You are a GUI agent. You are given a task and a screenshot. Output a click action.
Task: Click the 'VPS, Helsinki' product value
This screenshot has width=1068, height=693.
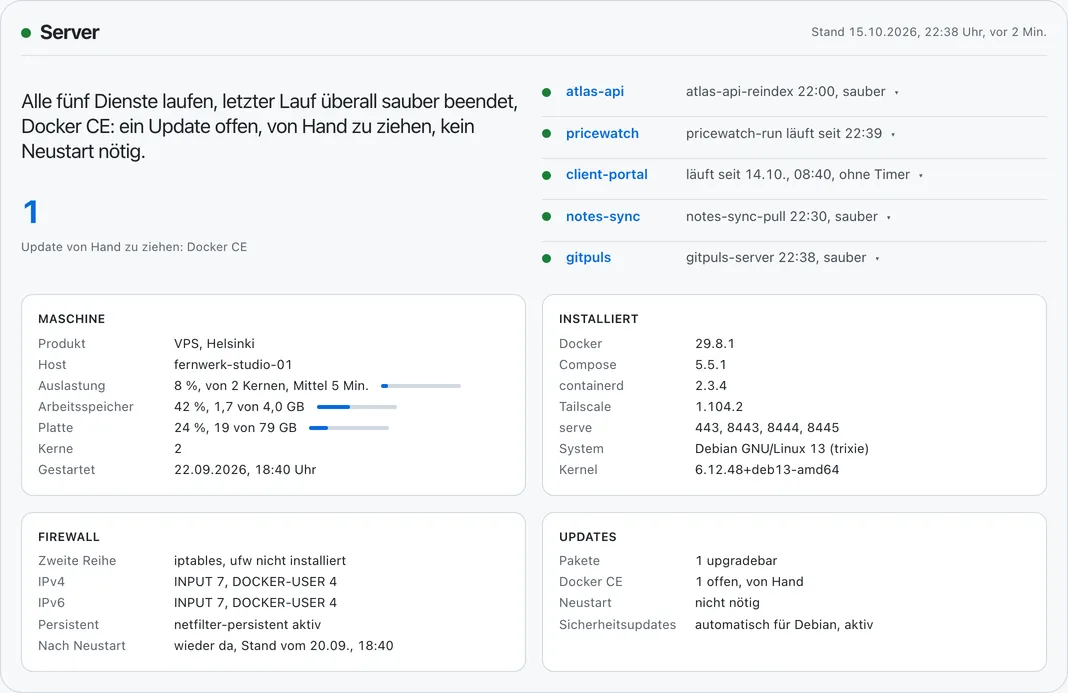tap(214, 343)
